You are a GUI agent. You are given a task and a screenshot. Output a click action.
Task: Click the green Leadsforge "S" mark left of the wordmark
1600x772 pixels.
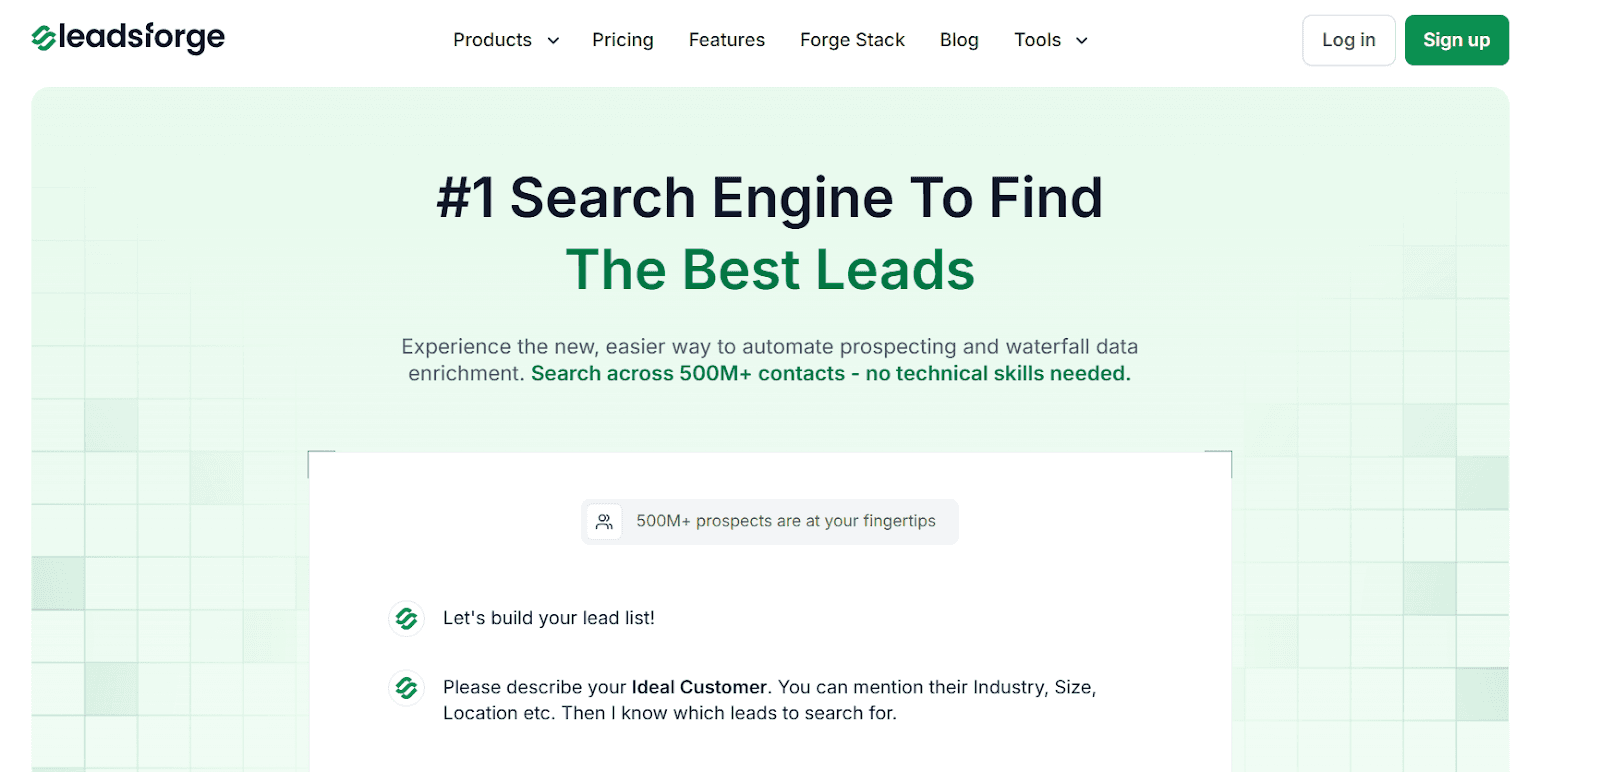pyautogui.click(x=42, y=37)
